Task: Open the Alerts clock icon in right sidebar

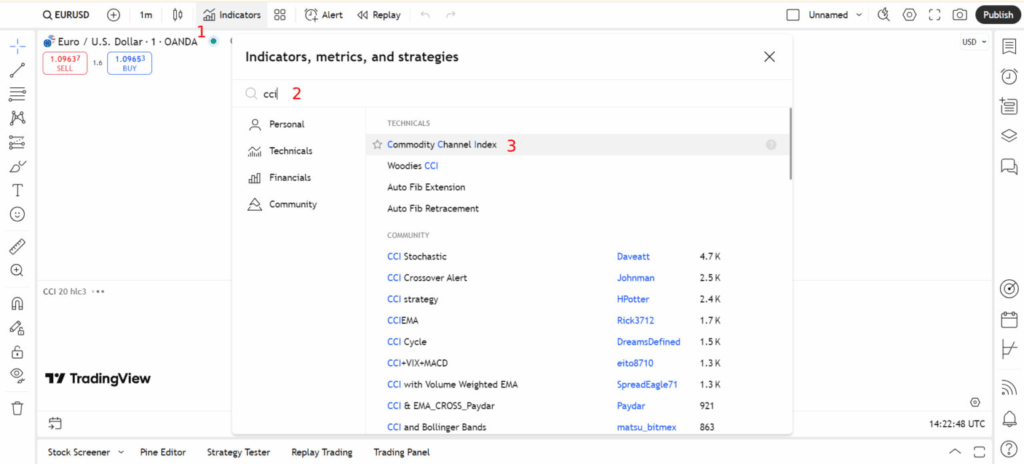Action: point(1009,77)
